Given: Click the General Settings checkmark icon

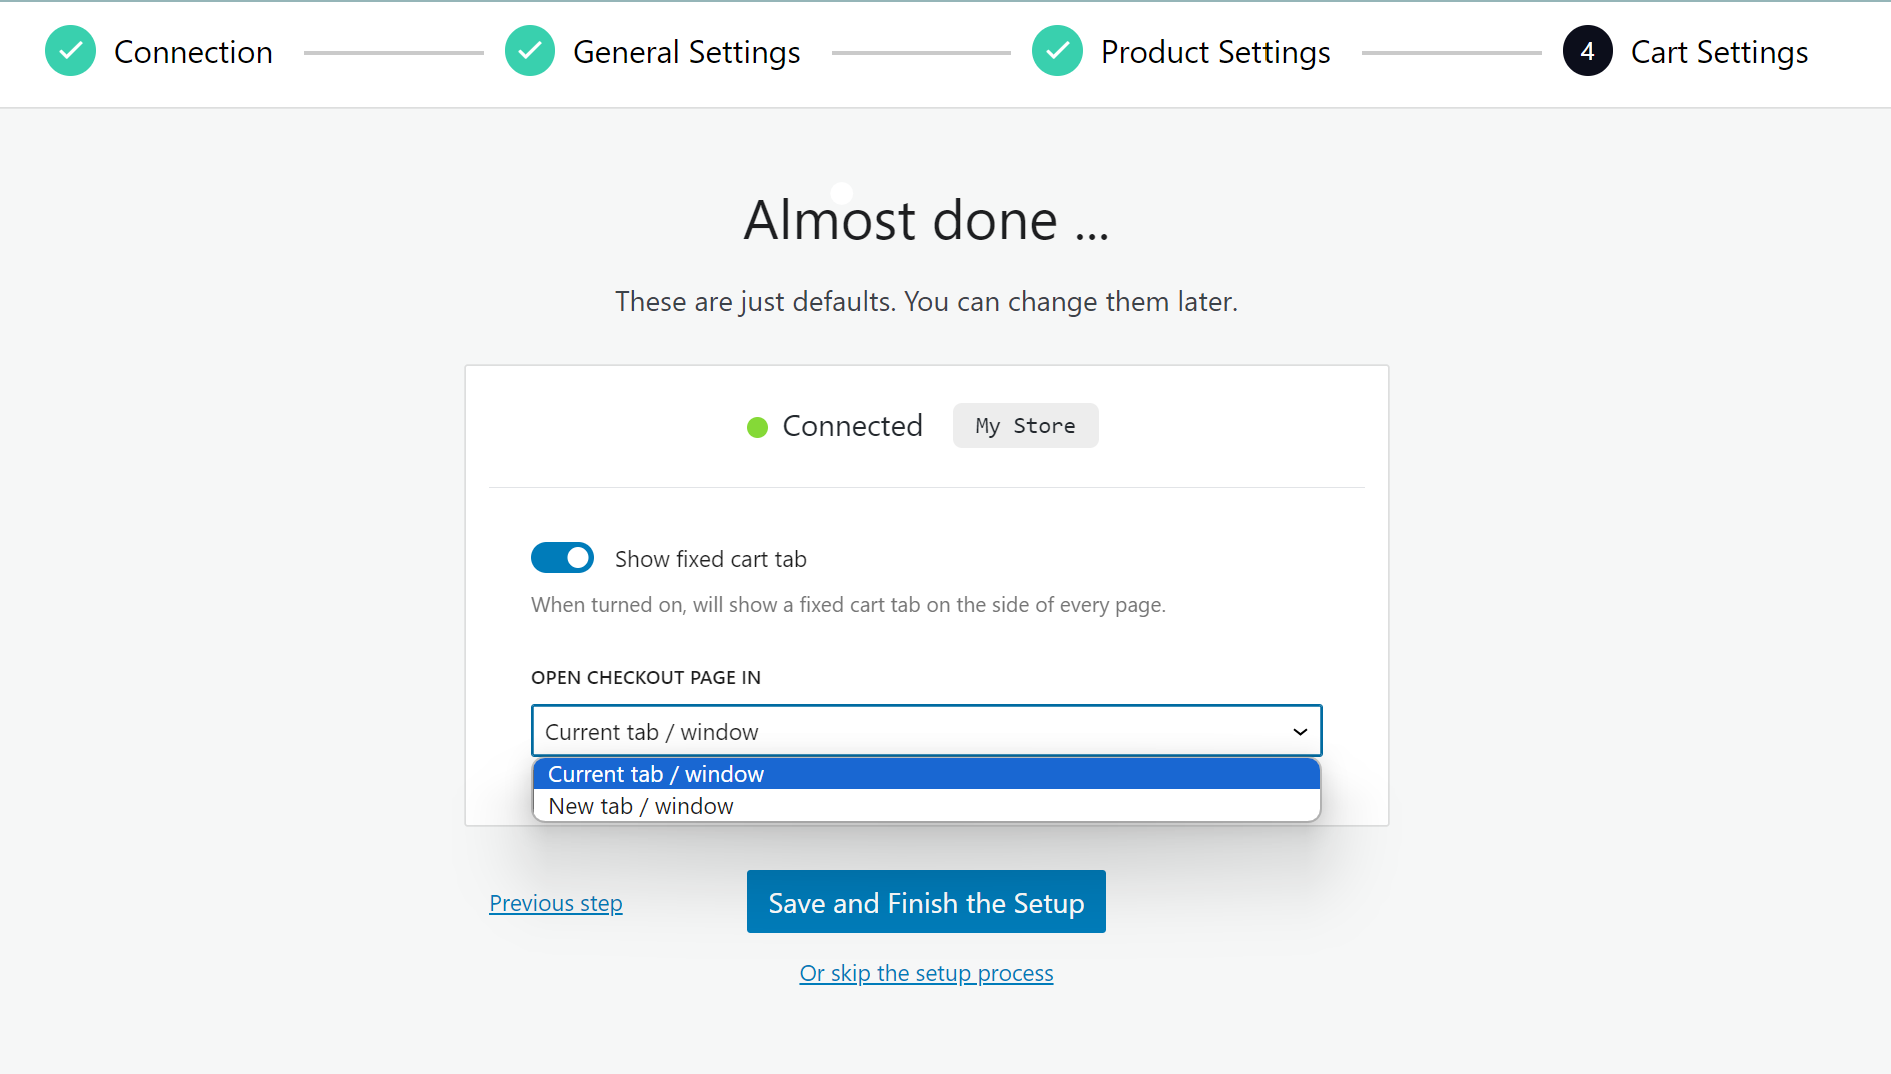Looking at the screenshot, I should (x=529, y=51).
